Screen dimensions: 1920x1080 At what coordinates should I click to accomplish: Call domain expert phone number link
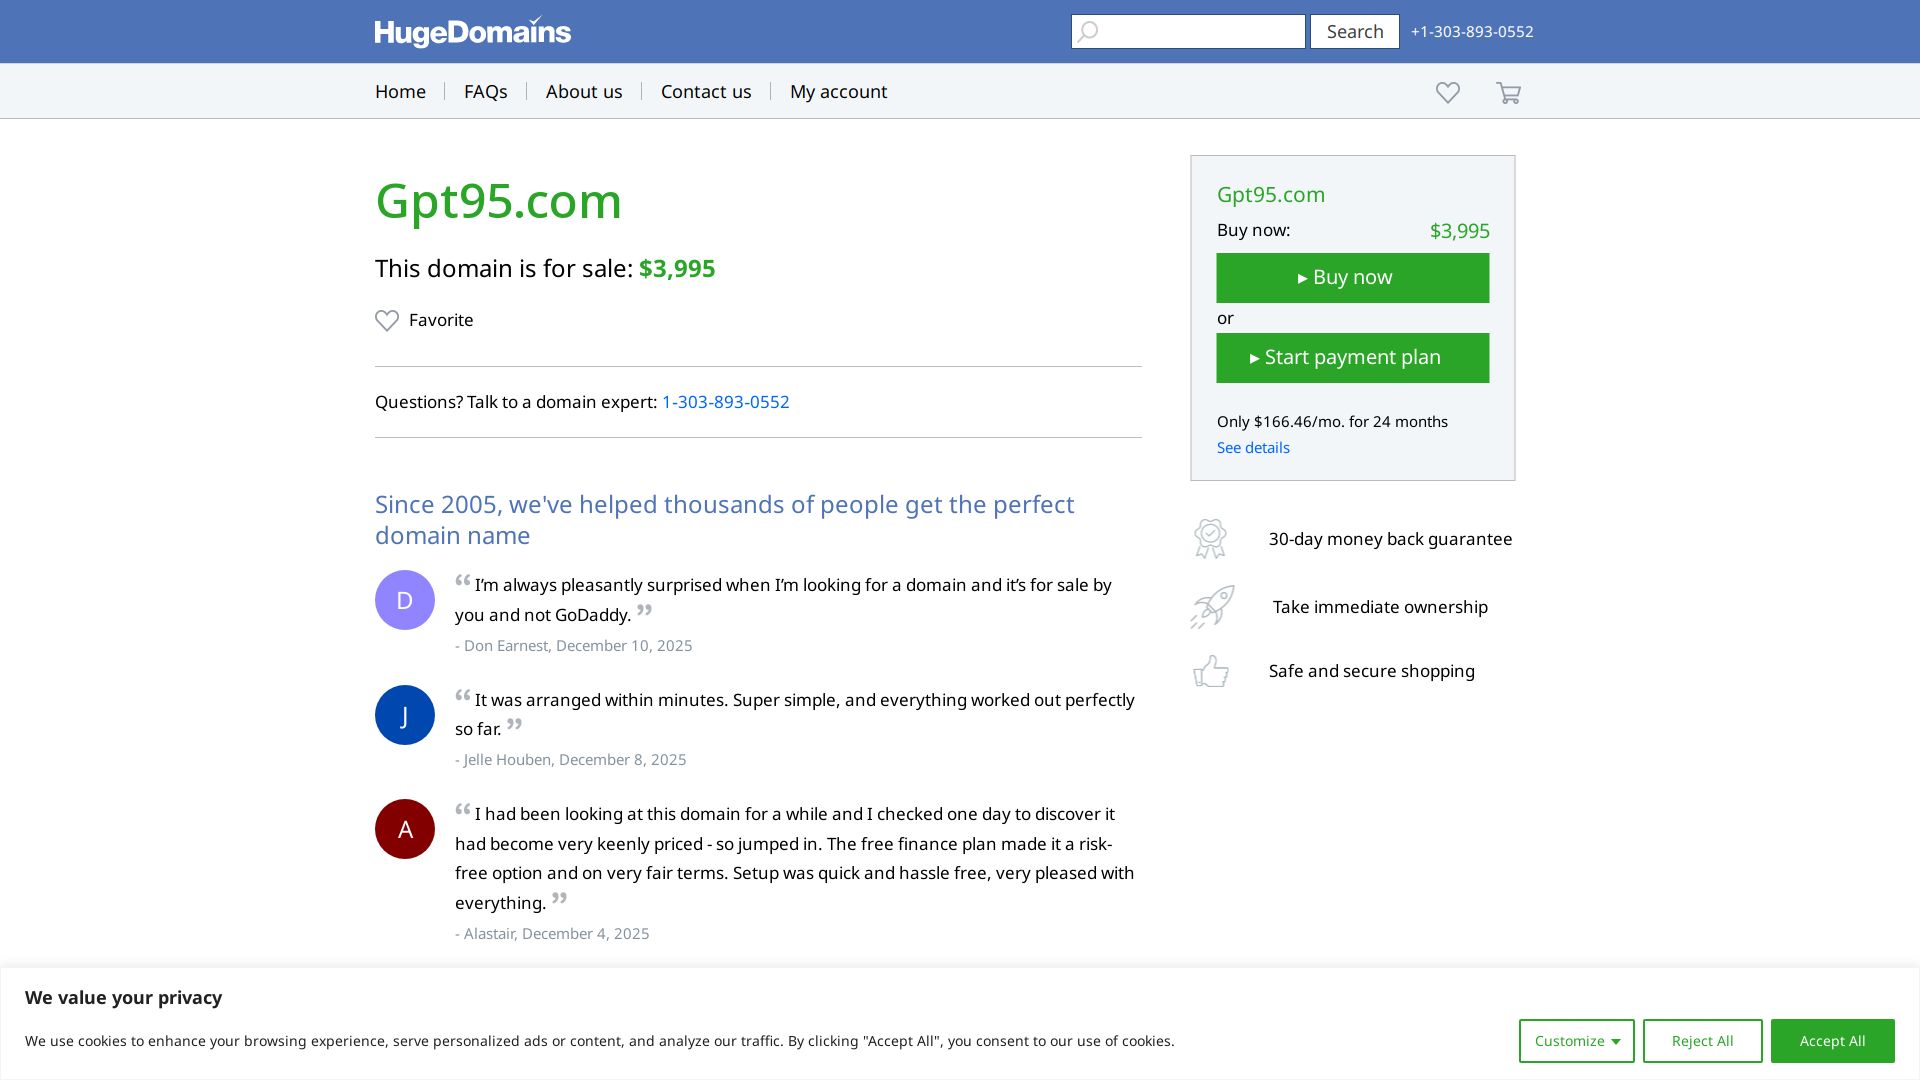[x=725, y=402]
